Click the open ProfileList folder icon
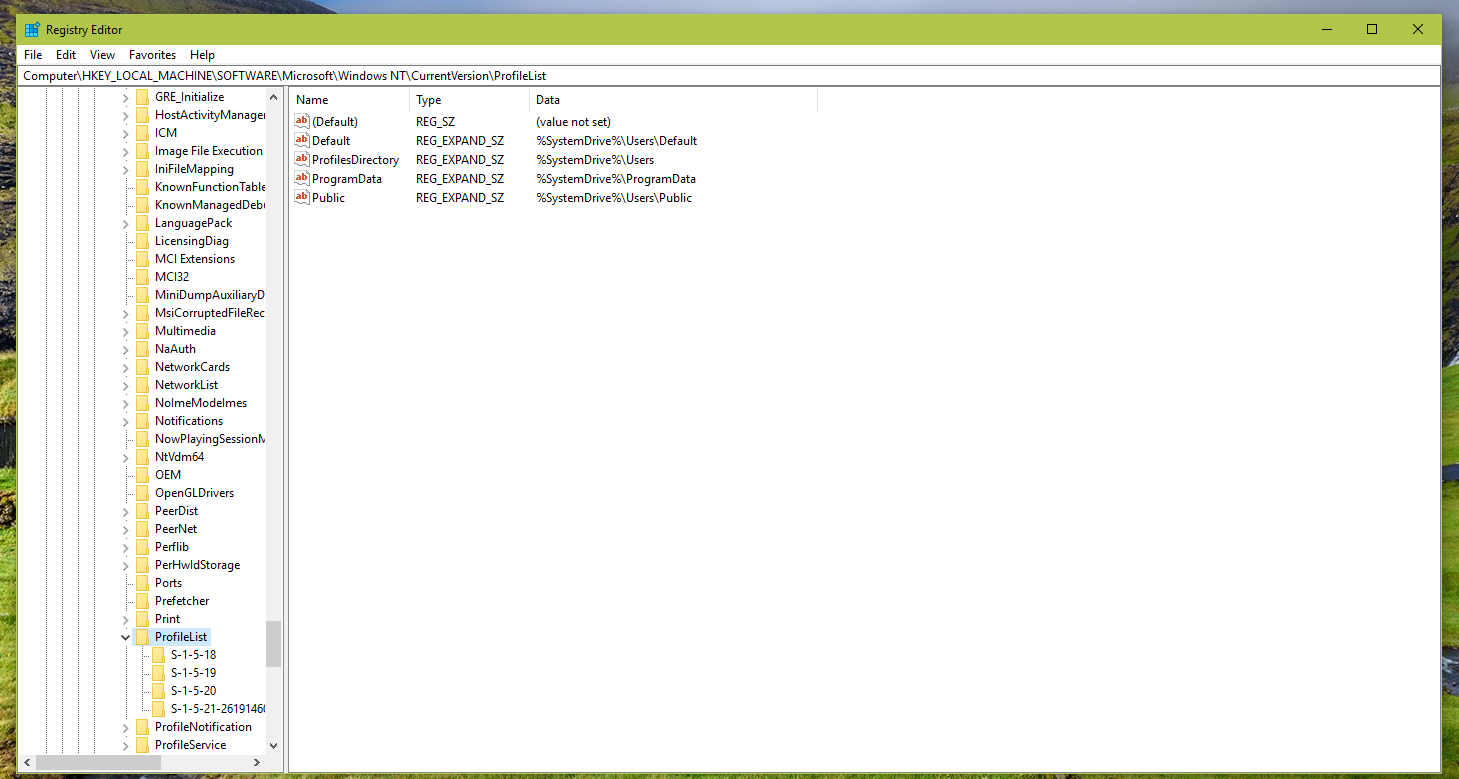Image resolution: width=1459 pixels, height=779 pixels. 142,637
